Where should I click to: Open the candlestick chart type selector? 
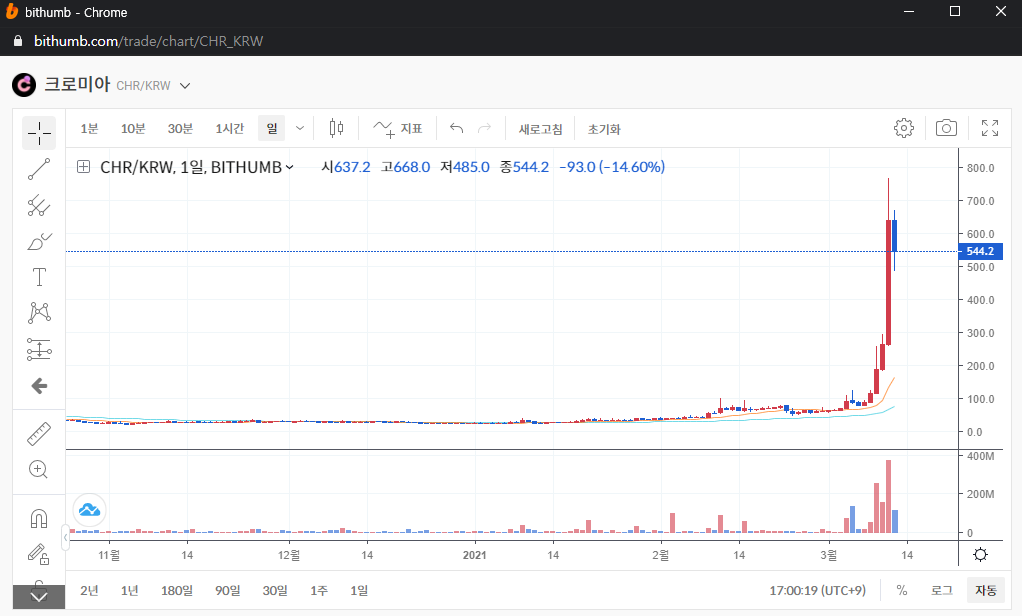pyautogui.click(x=336, y=128)
